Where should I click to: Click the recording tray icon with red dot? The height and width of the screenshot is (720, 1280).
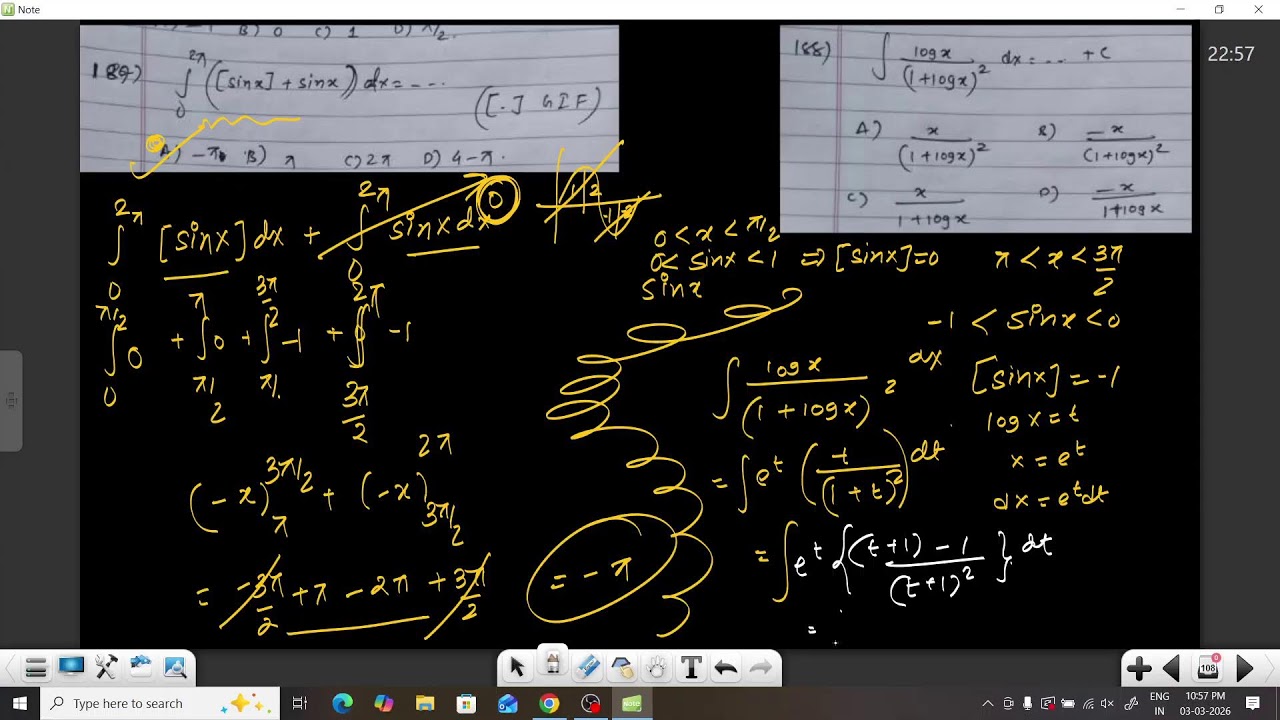(x=1048, y=703)
